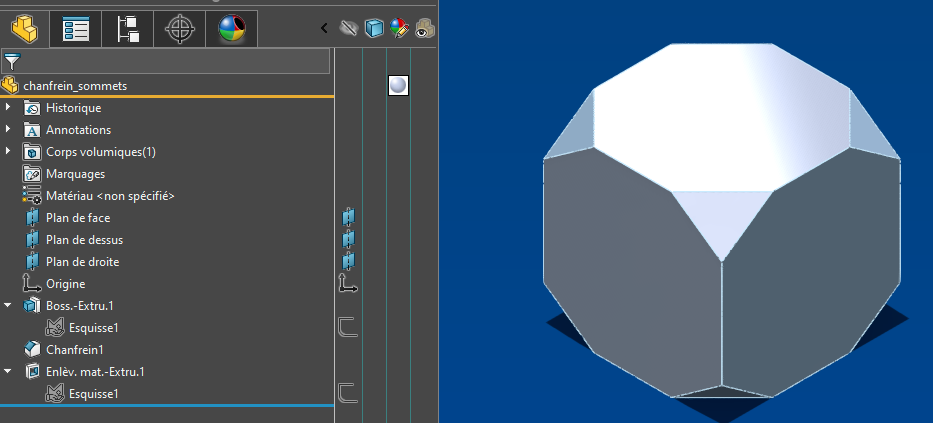
Task: Toggle display-pane visibility of Boss.-Extru.1 sketch
Action: click(348, 327)
